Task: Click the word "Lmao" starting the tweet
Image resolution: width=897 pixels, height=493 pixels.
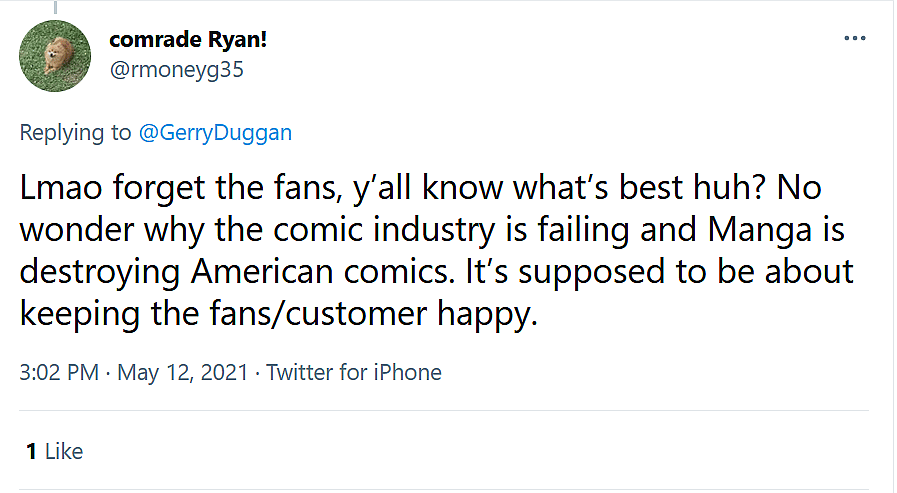Action: pyautogui.click(x=57, y=188)
